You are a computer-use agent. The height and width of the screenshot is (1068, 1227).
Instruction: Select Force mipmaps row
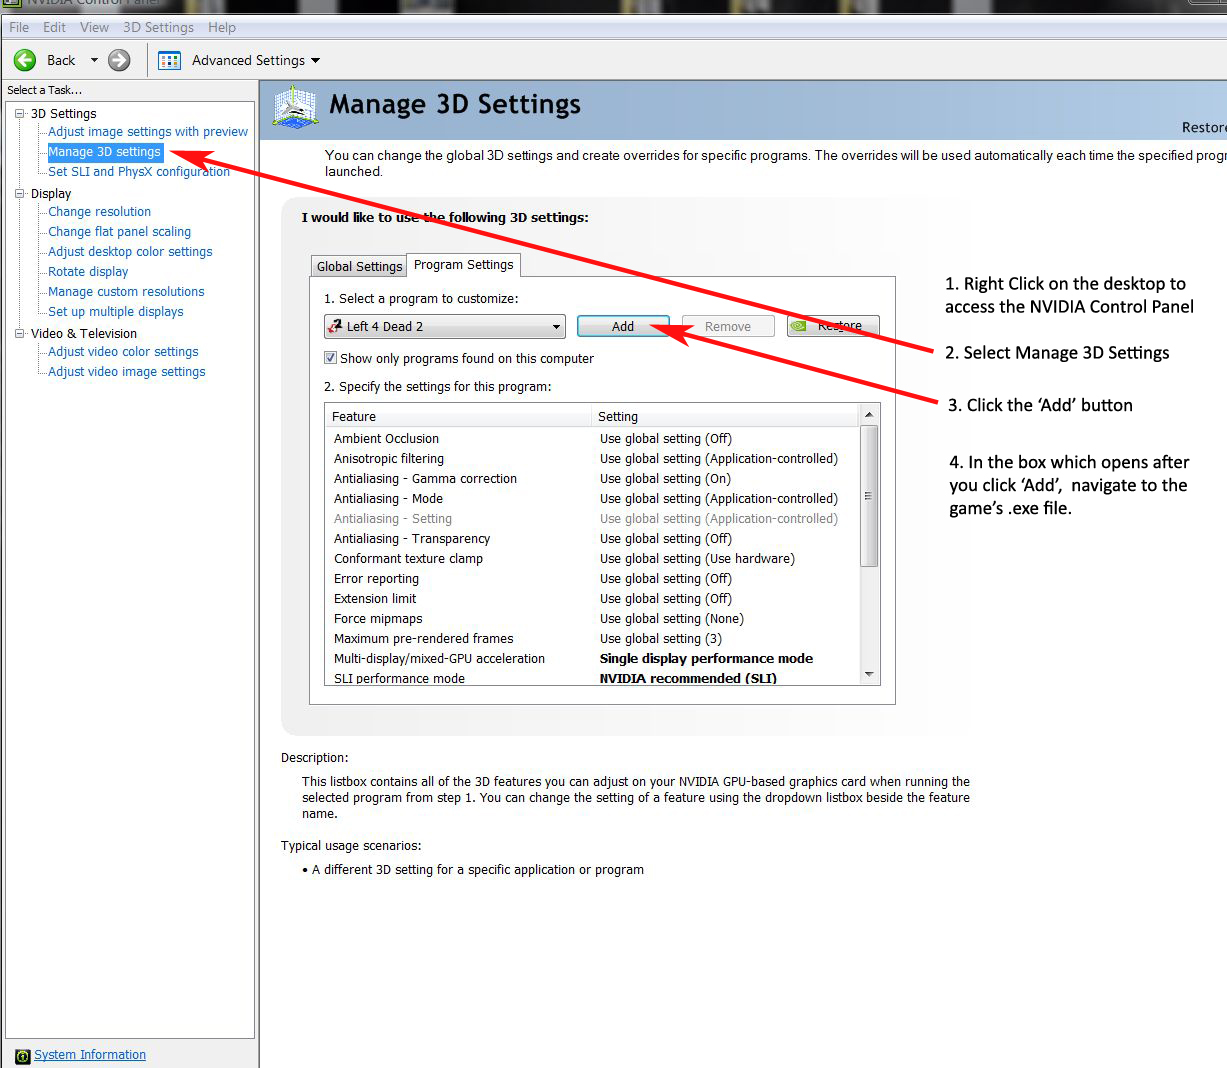pos(592,618)
